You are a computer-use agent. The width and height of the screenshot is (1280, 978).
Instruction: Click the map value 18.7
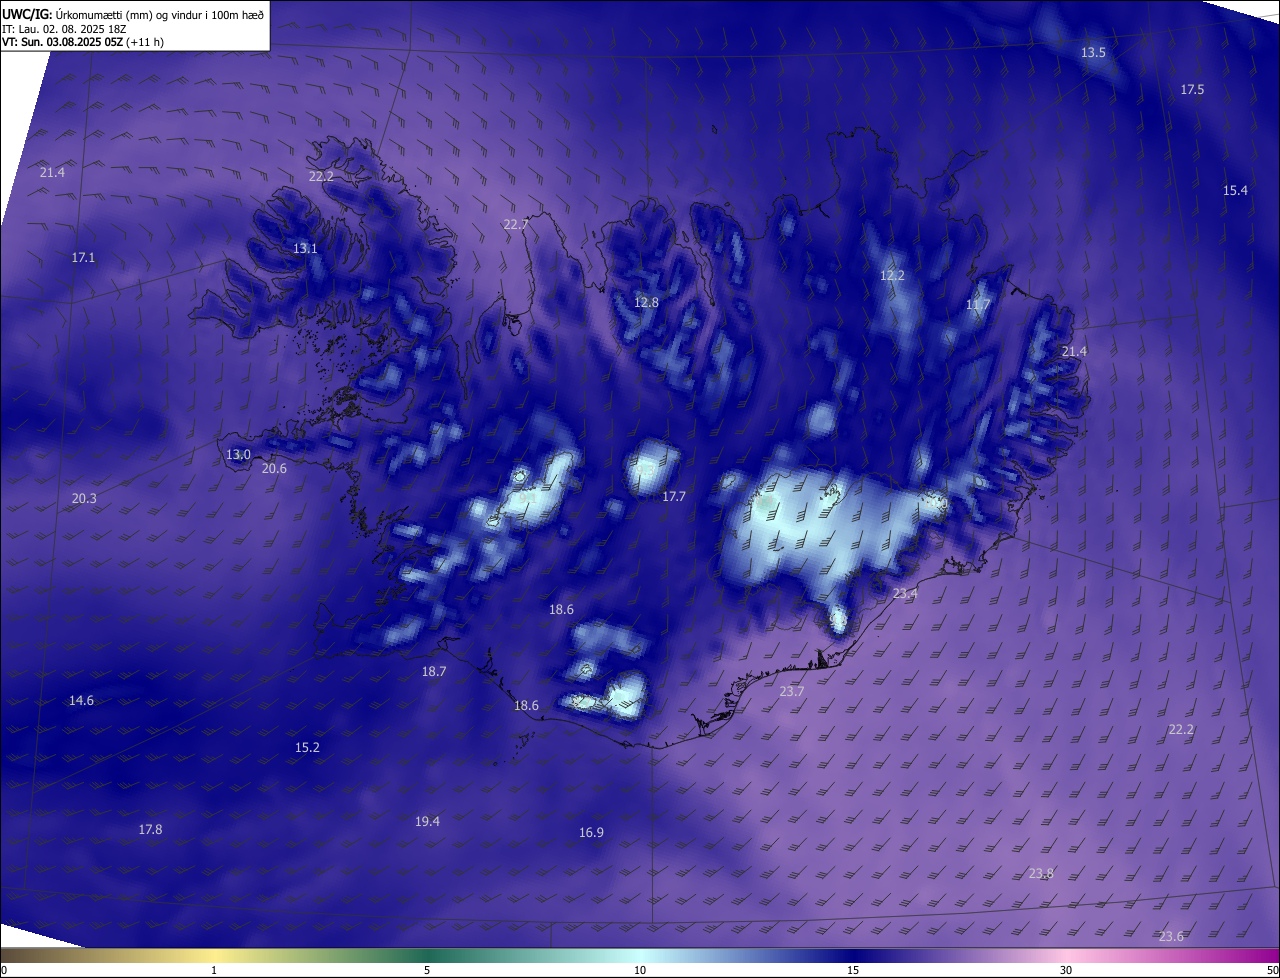tap(433, 671)
